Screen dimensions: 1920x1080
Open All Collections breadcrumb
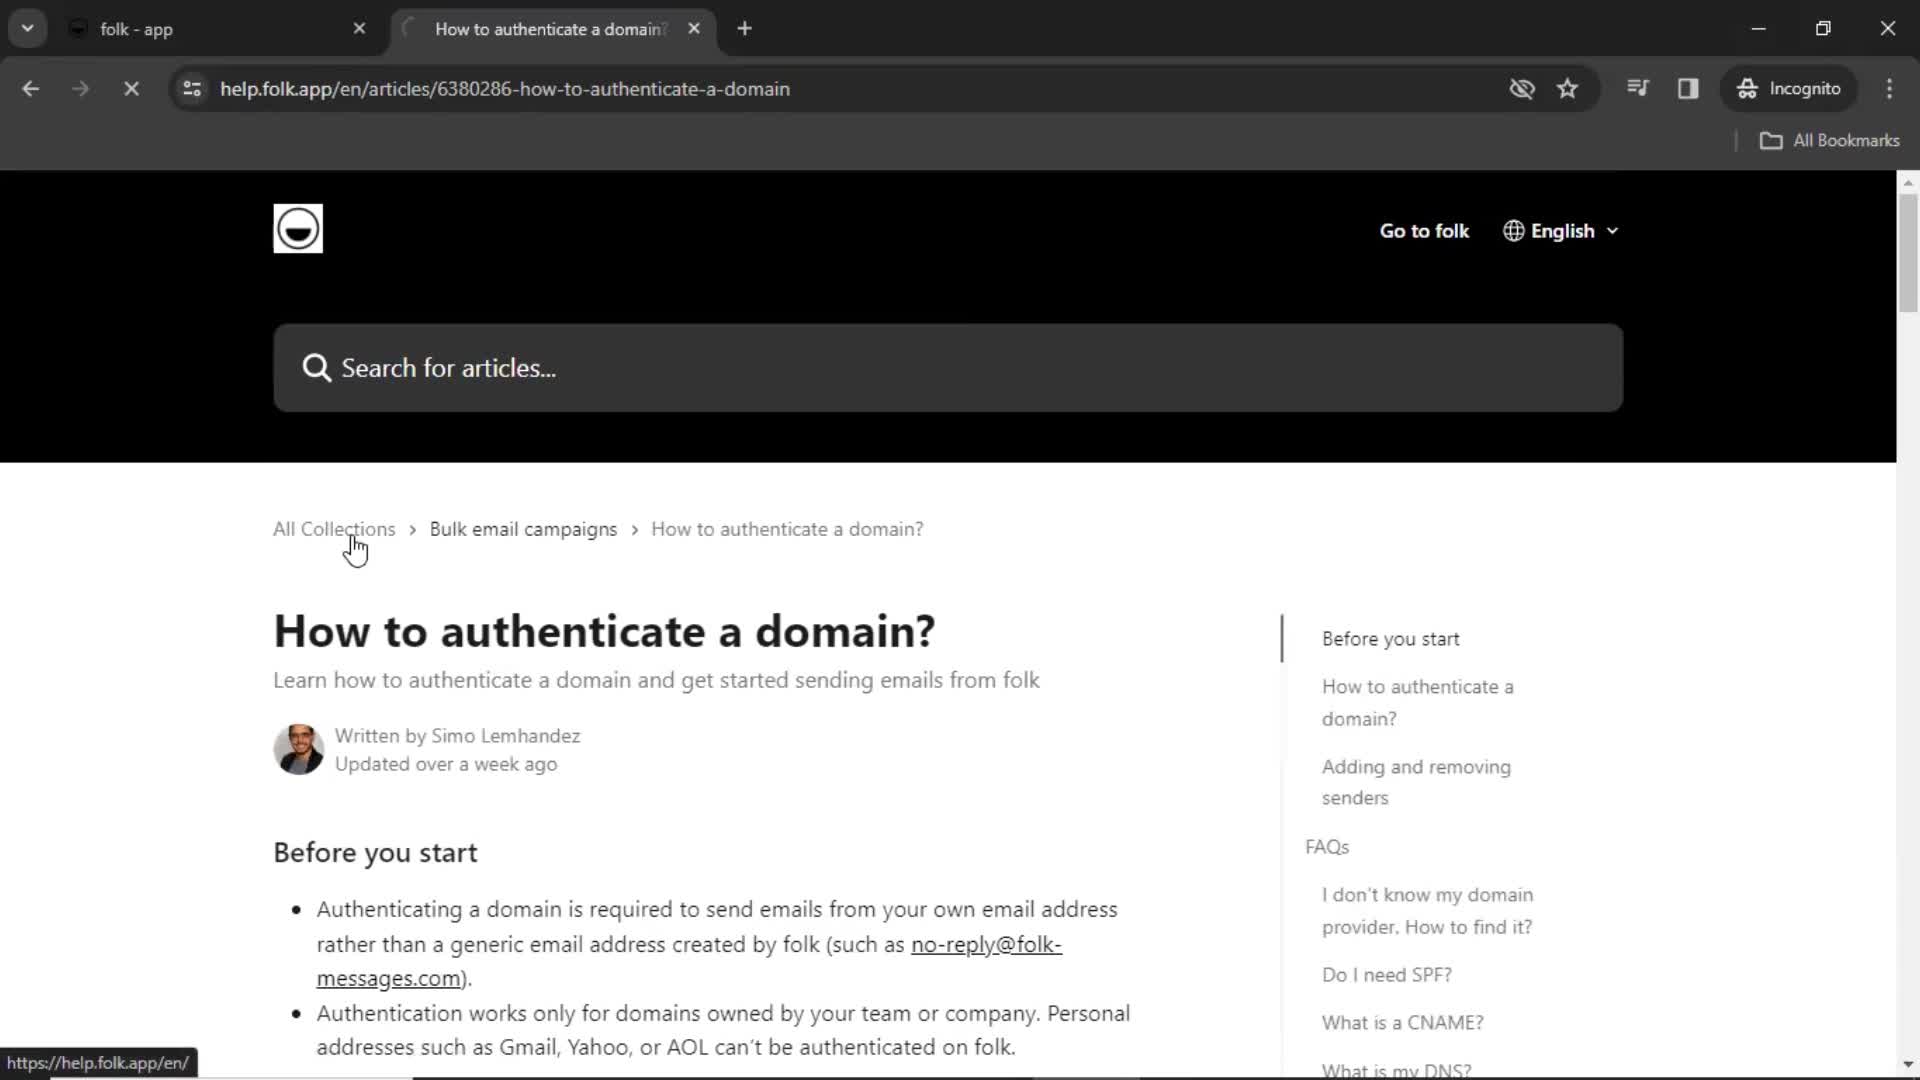coord(334,529)
